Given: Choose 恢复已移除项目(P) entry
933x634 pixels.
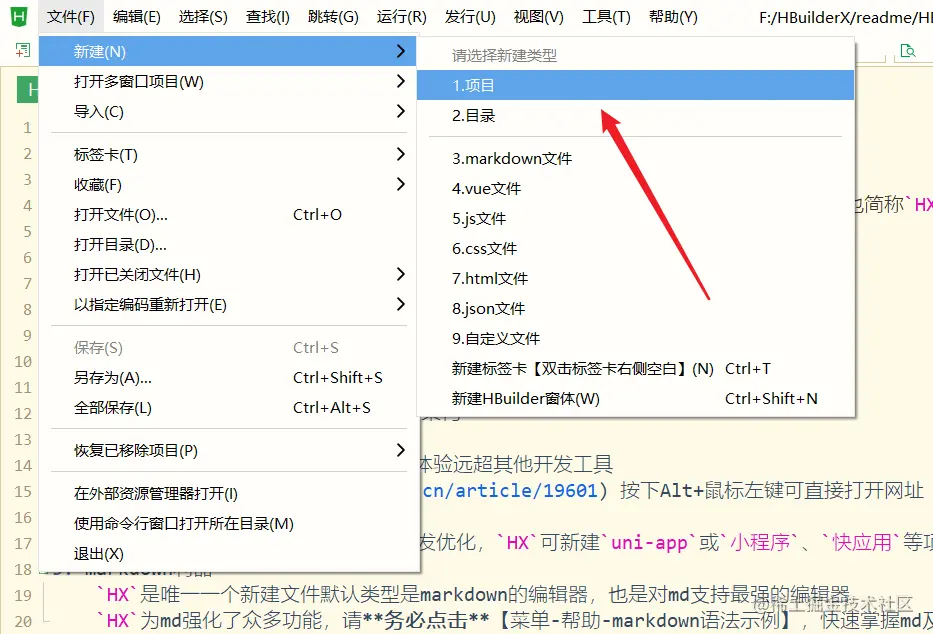Looking at the screenshot, I should [x=228, y=450].
